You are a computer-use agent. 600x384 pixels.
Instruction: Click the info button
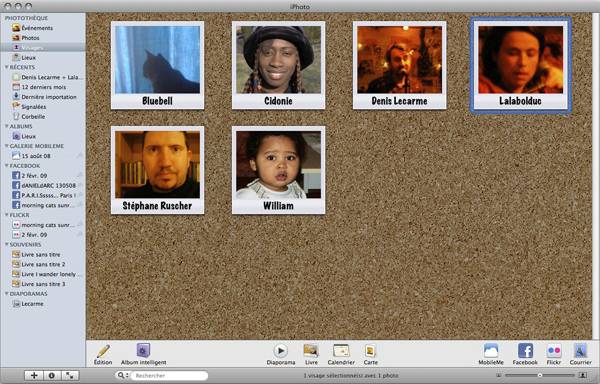(x=52, y=376)
